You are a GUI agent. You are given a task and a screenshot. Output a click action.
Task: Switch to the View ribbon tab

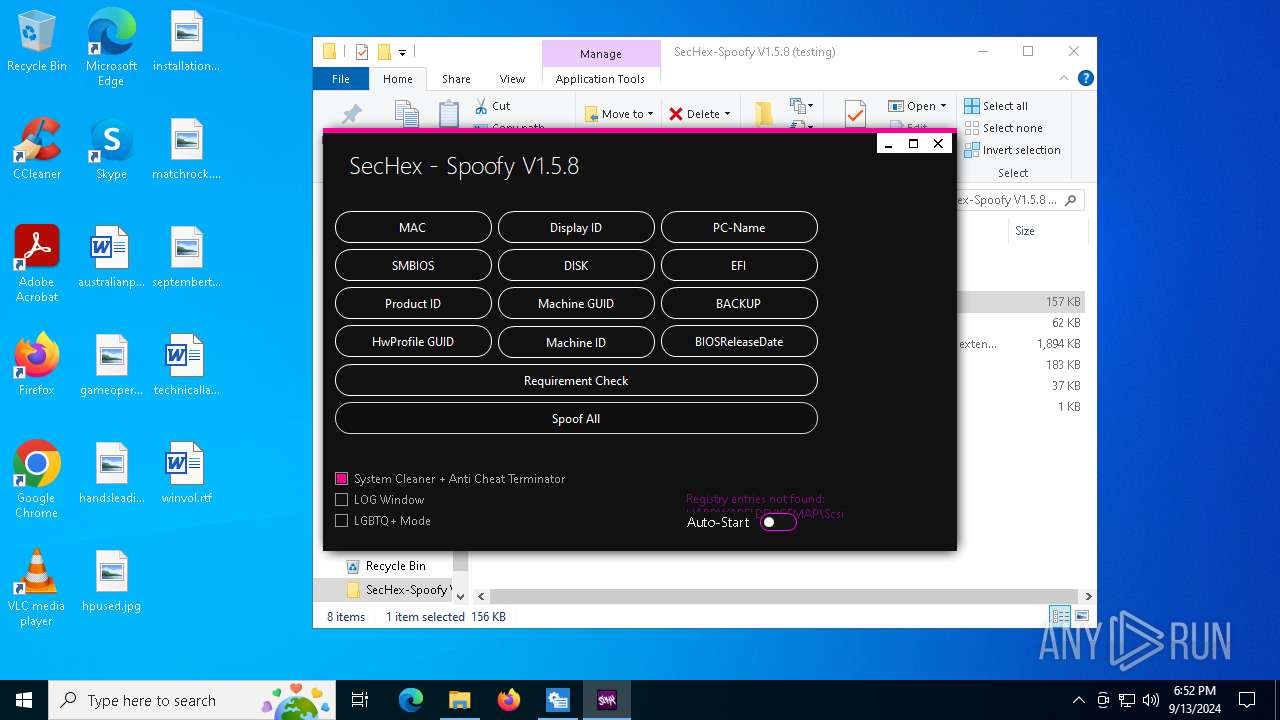pyautogui.click(x=512, y=79)
